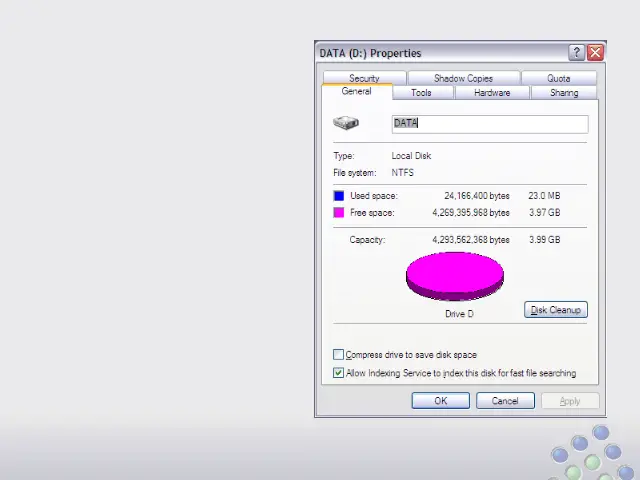Uncheck Allow Indexing Service checkbox

[x=338, y=373]
